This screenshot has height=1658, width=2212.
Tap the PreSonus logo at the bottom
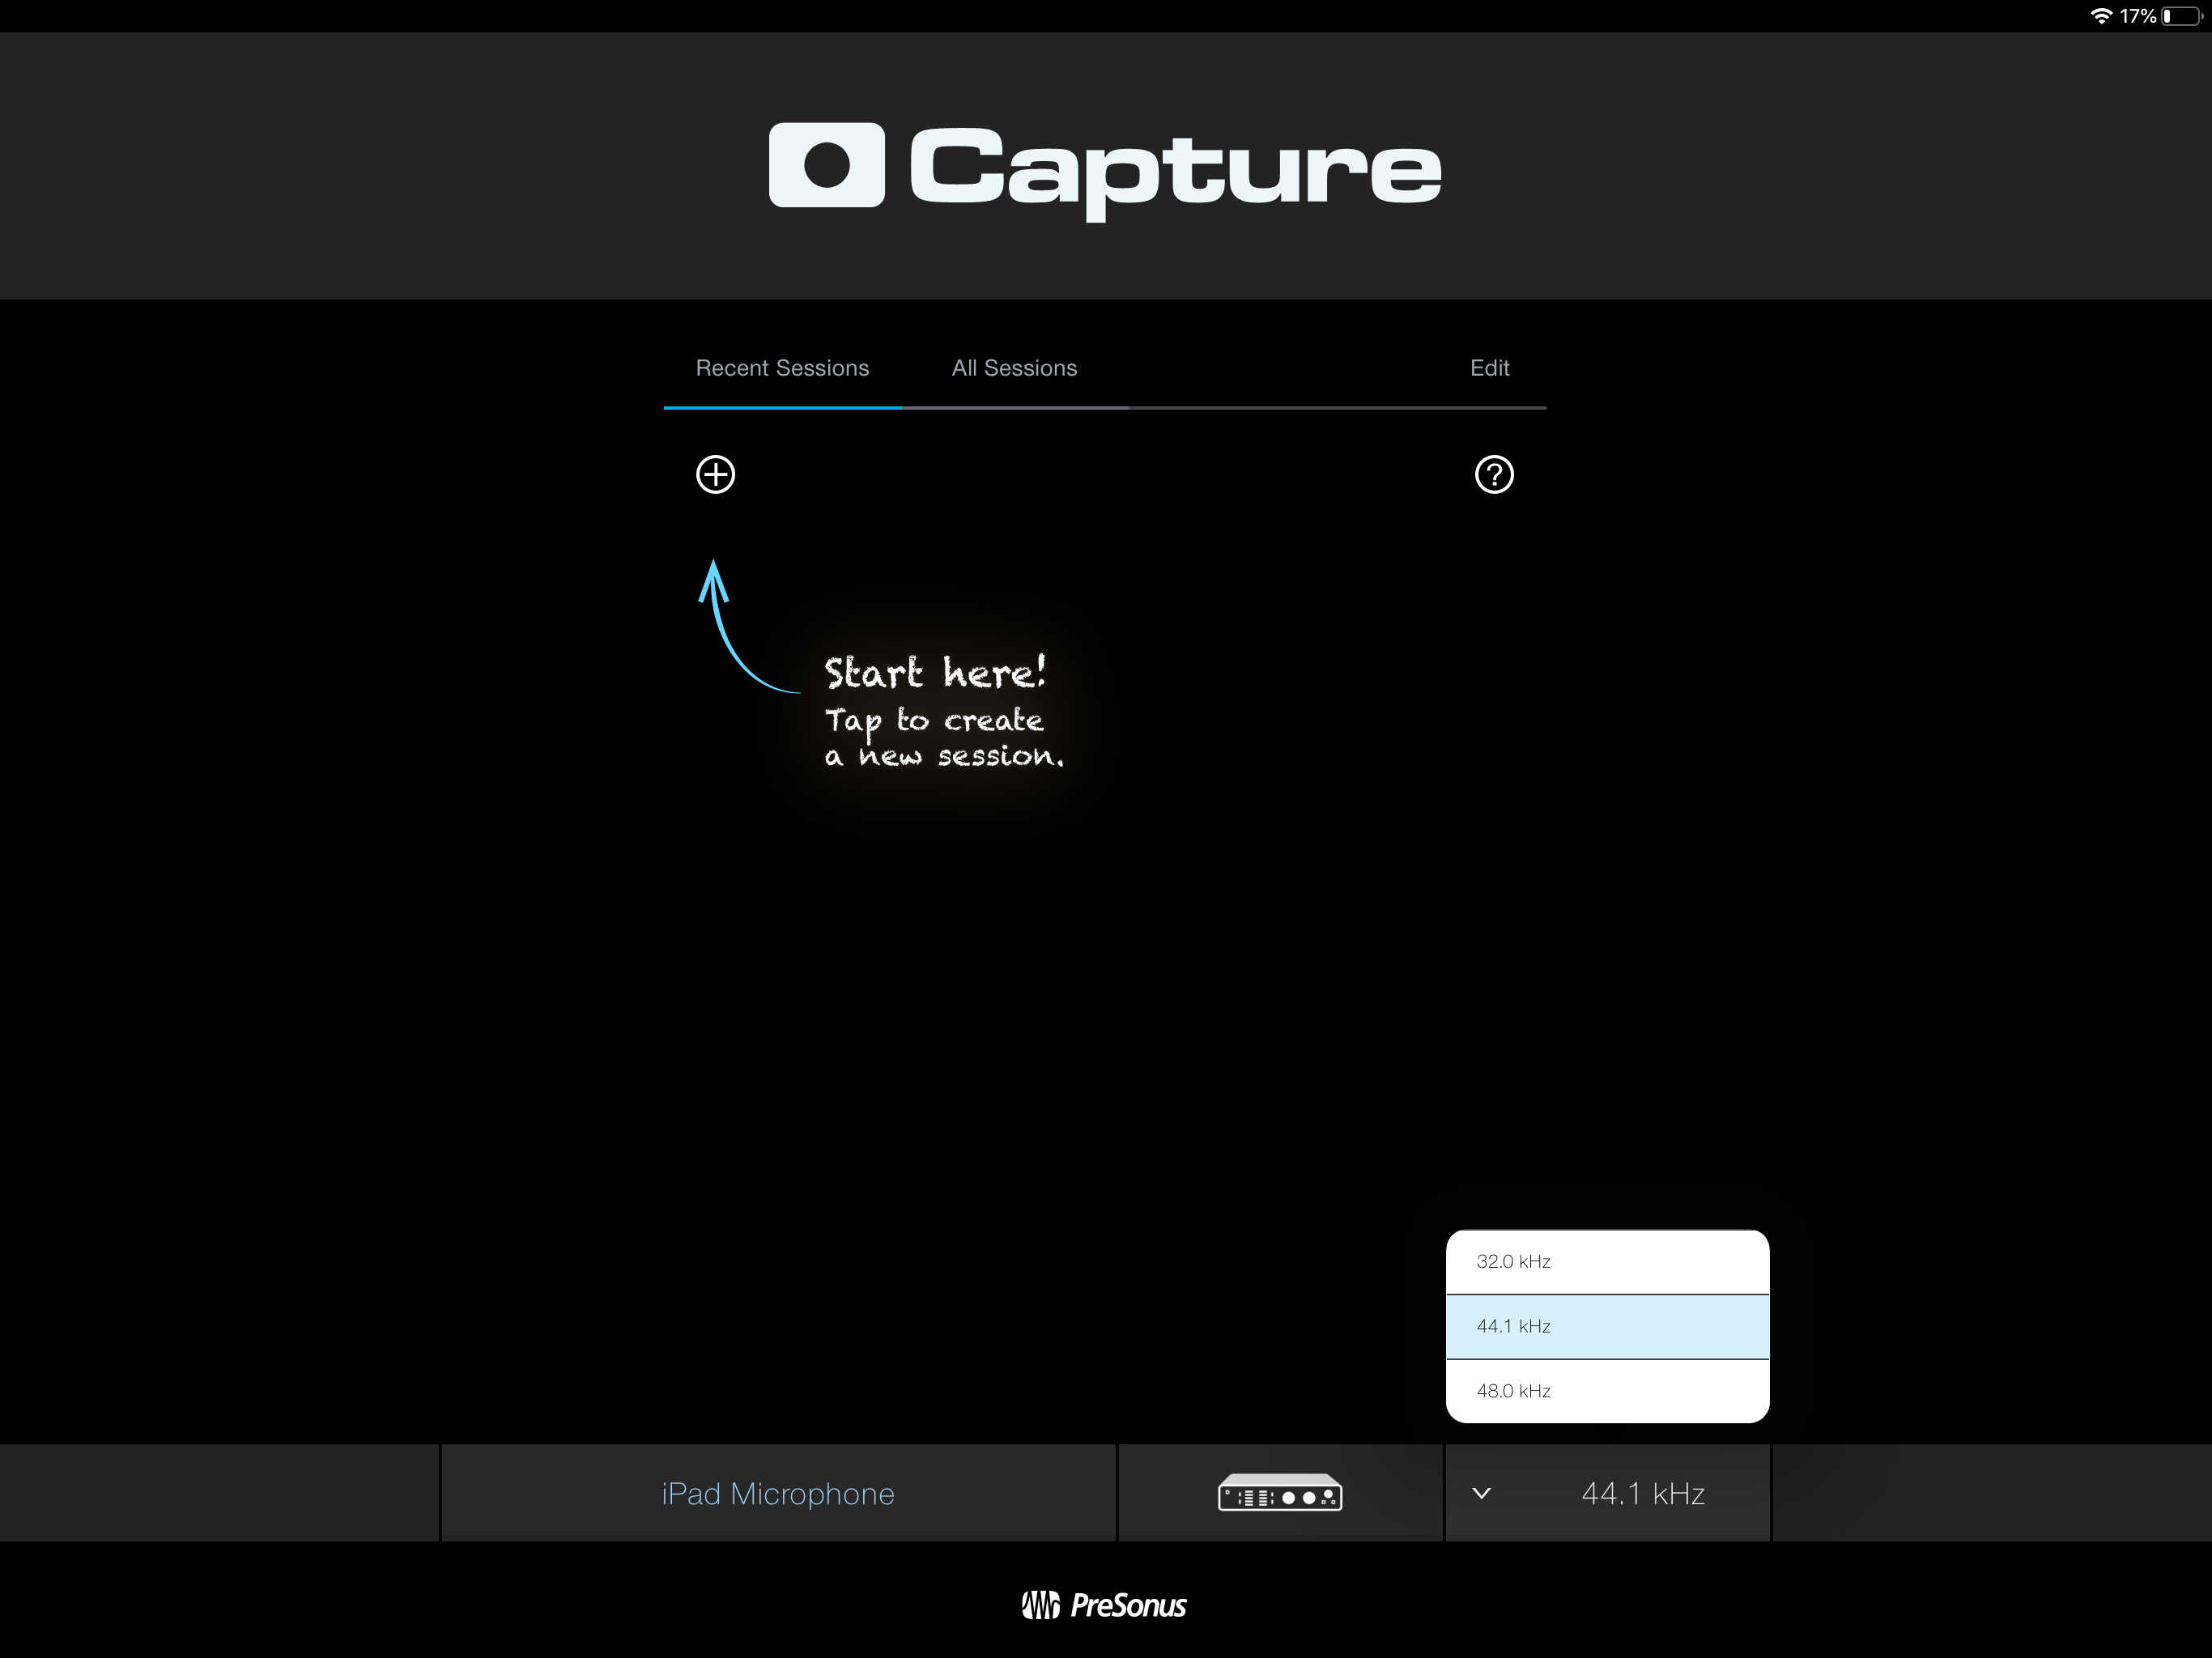pyautogui.click(x=1104, y=1605)
